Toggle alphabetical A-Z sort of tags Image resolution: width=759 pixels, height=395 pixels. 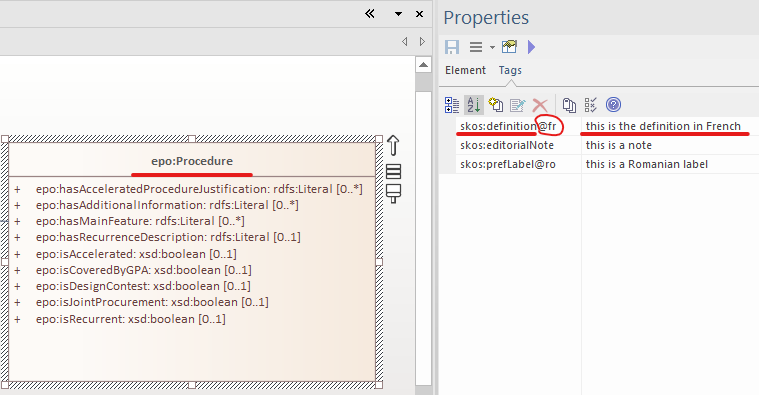tap(474, 105)
